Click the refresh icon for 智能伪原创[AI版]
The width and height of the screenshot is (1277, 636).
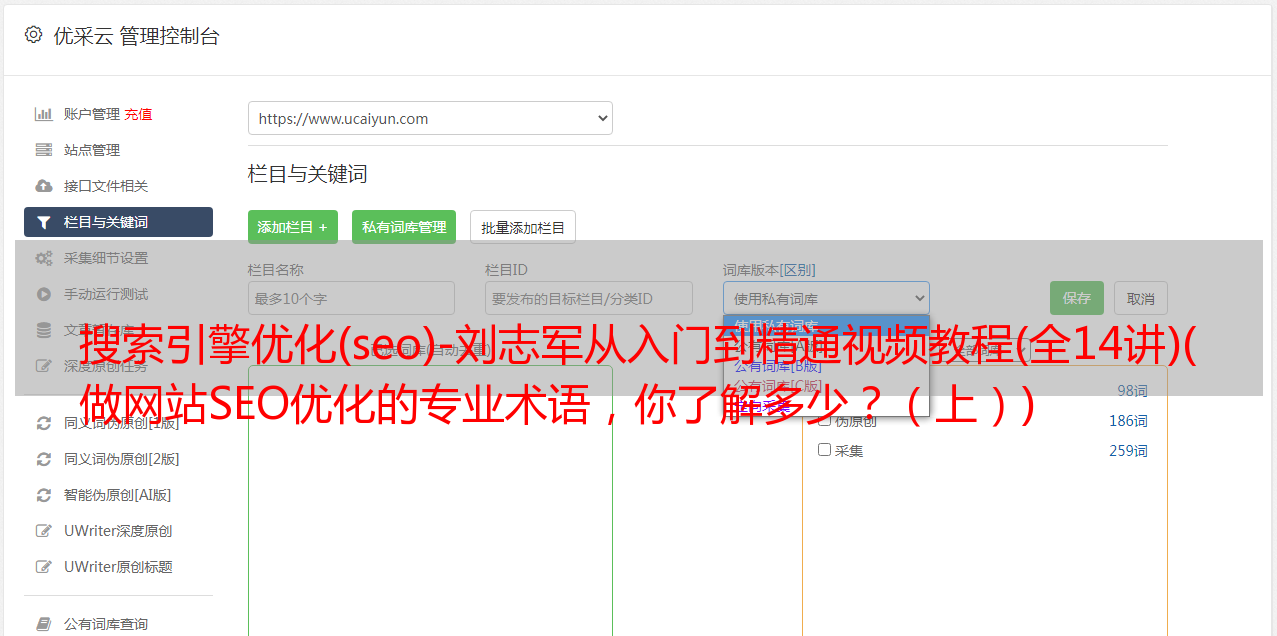43,495
